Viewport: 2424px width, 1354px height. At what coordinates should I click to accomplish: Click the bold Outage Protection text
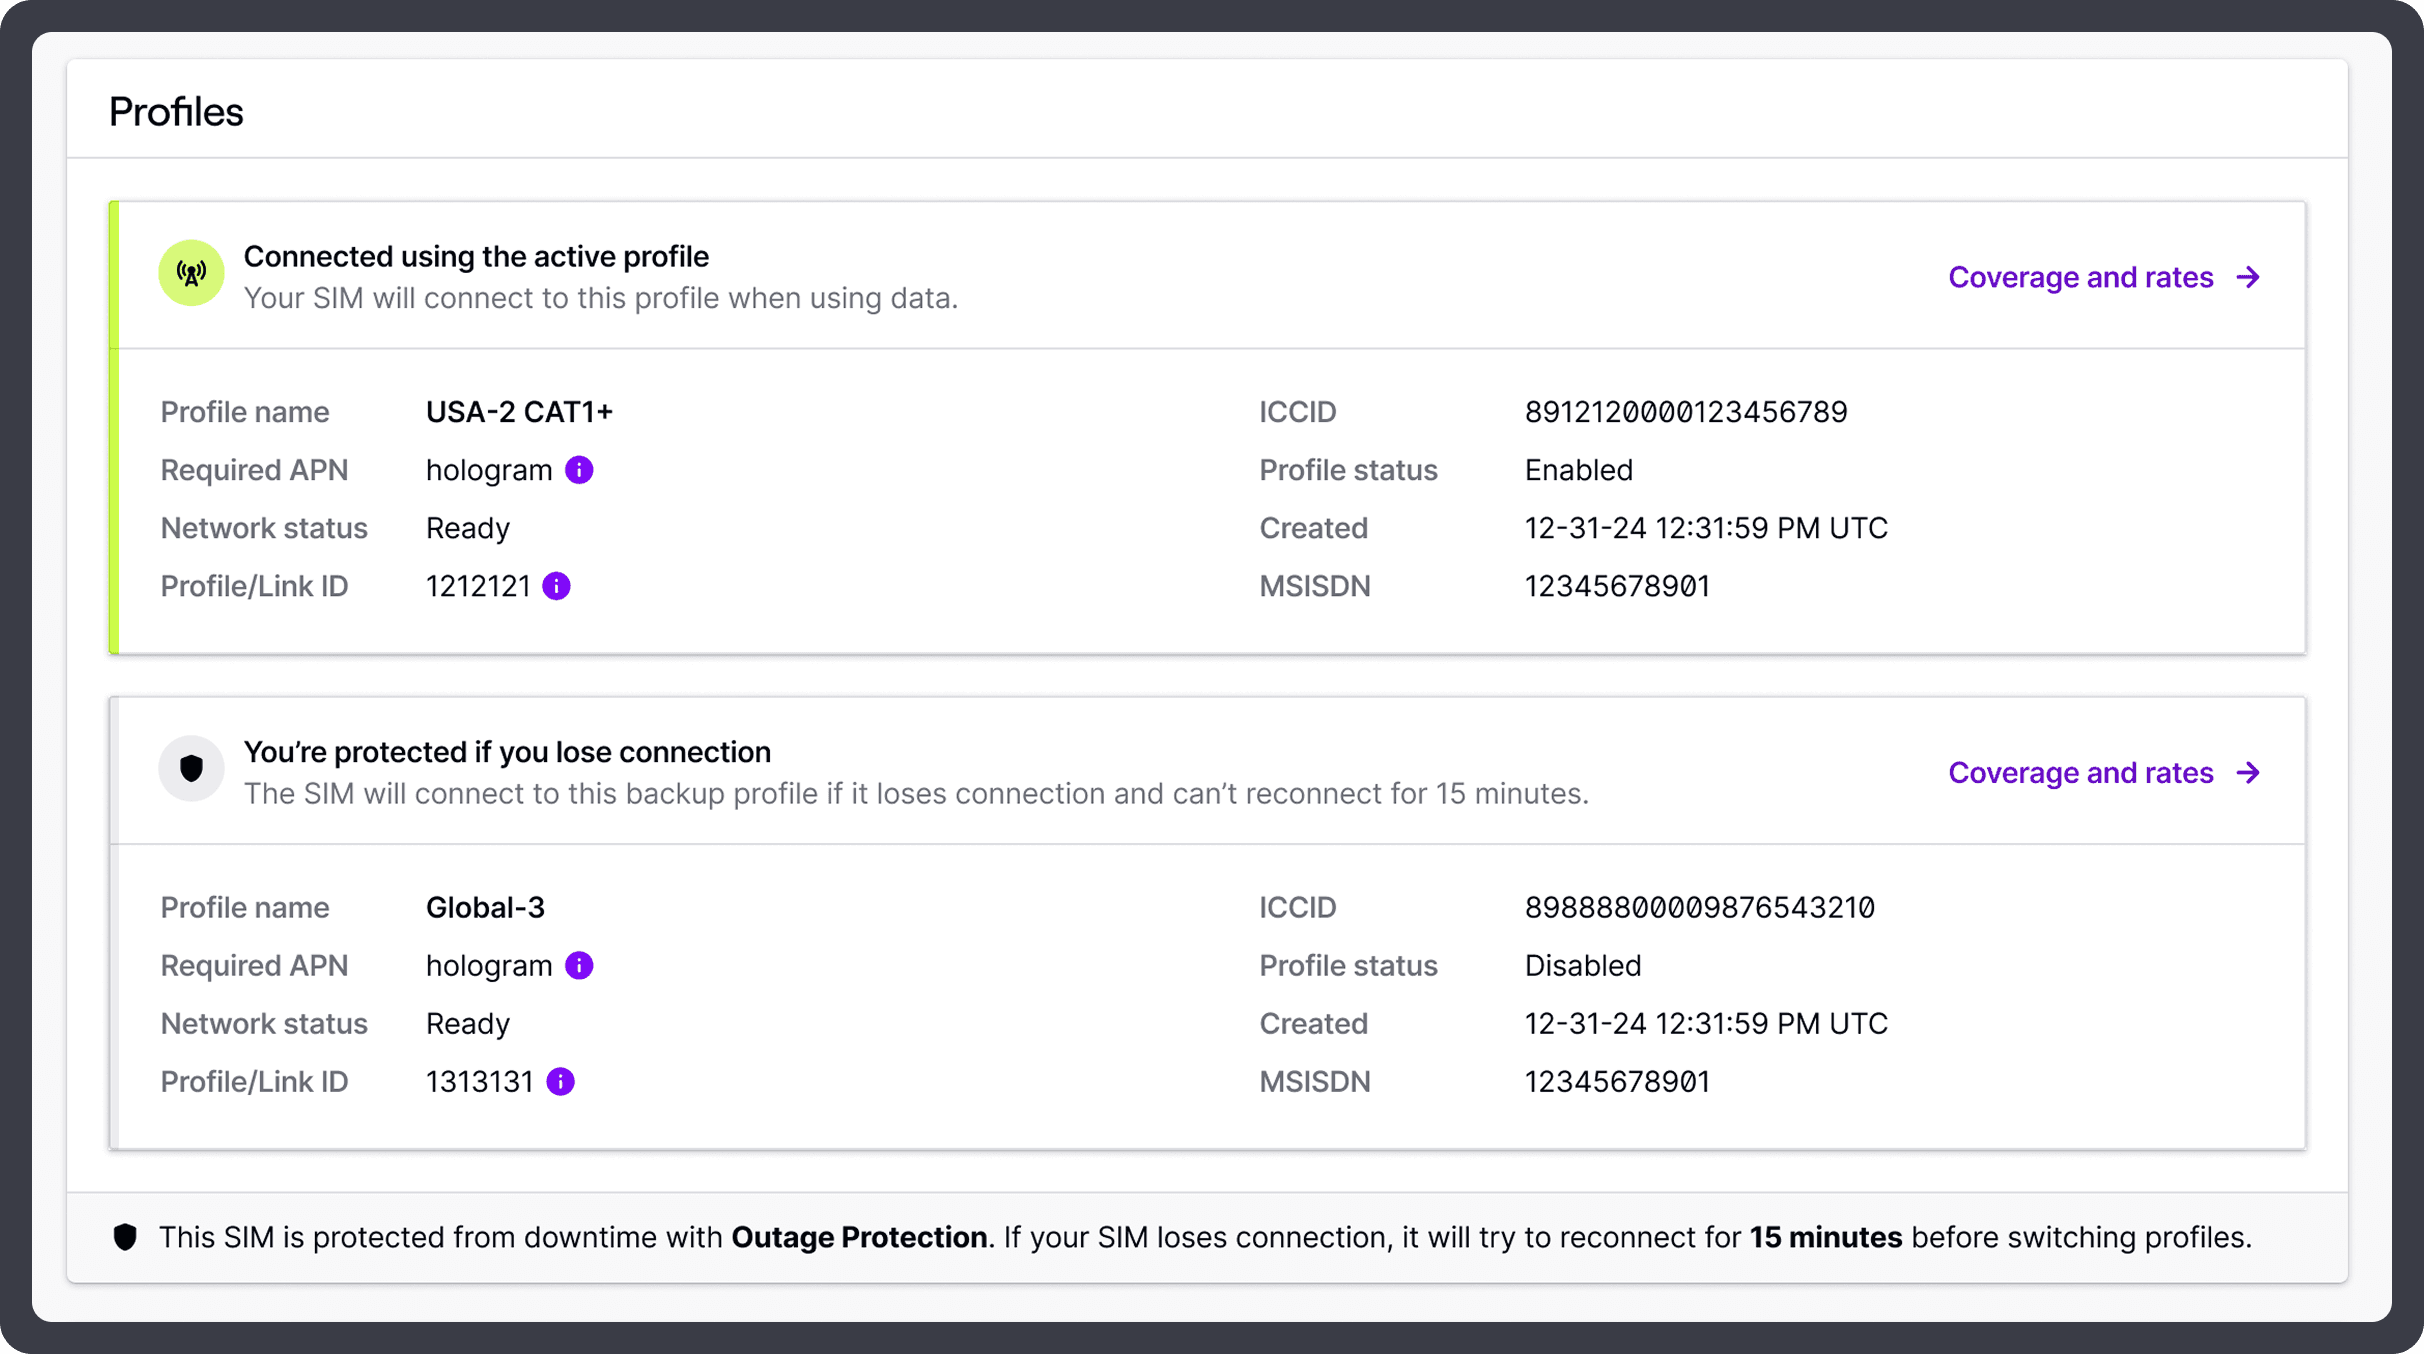pos(858,1237)
